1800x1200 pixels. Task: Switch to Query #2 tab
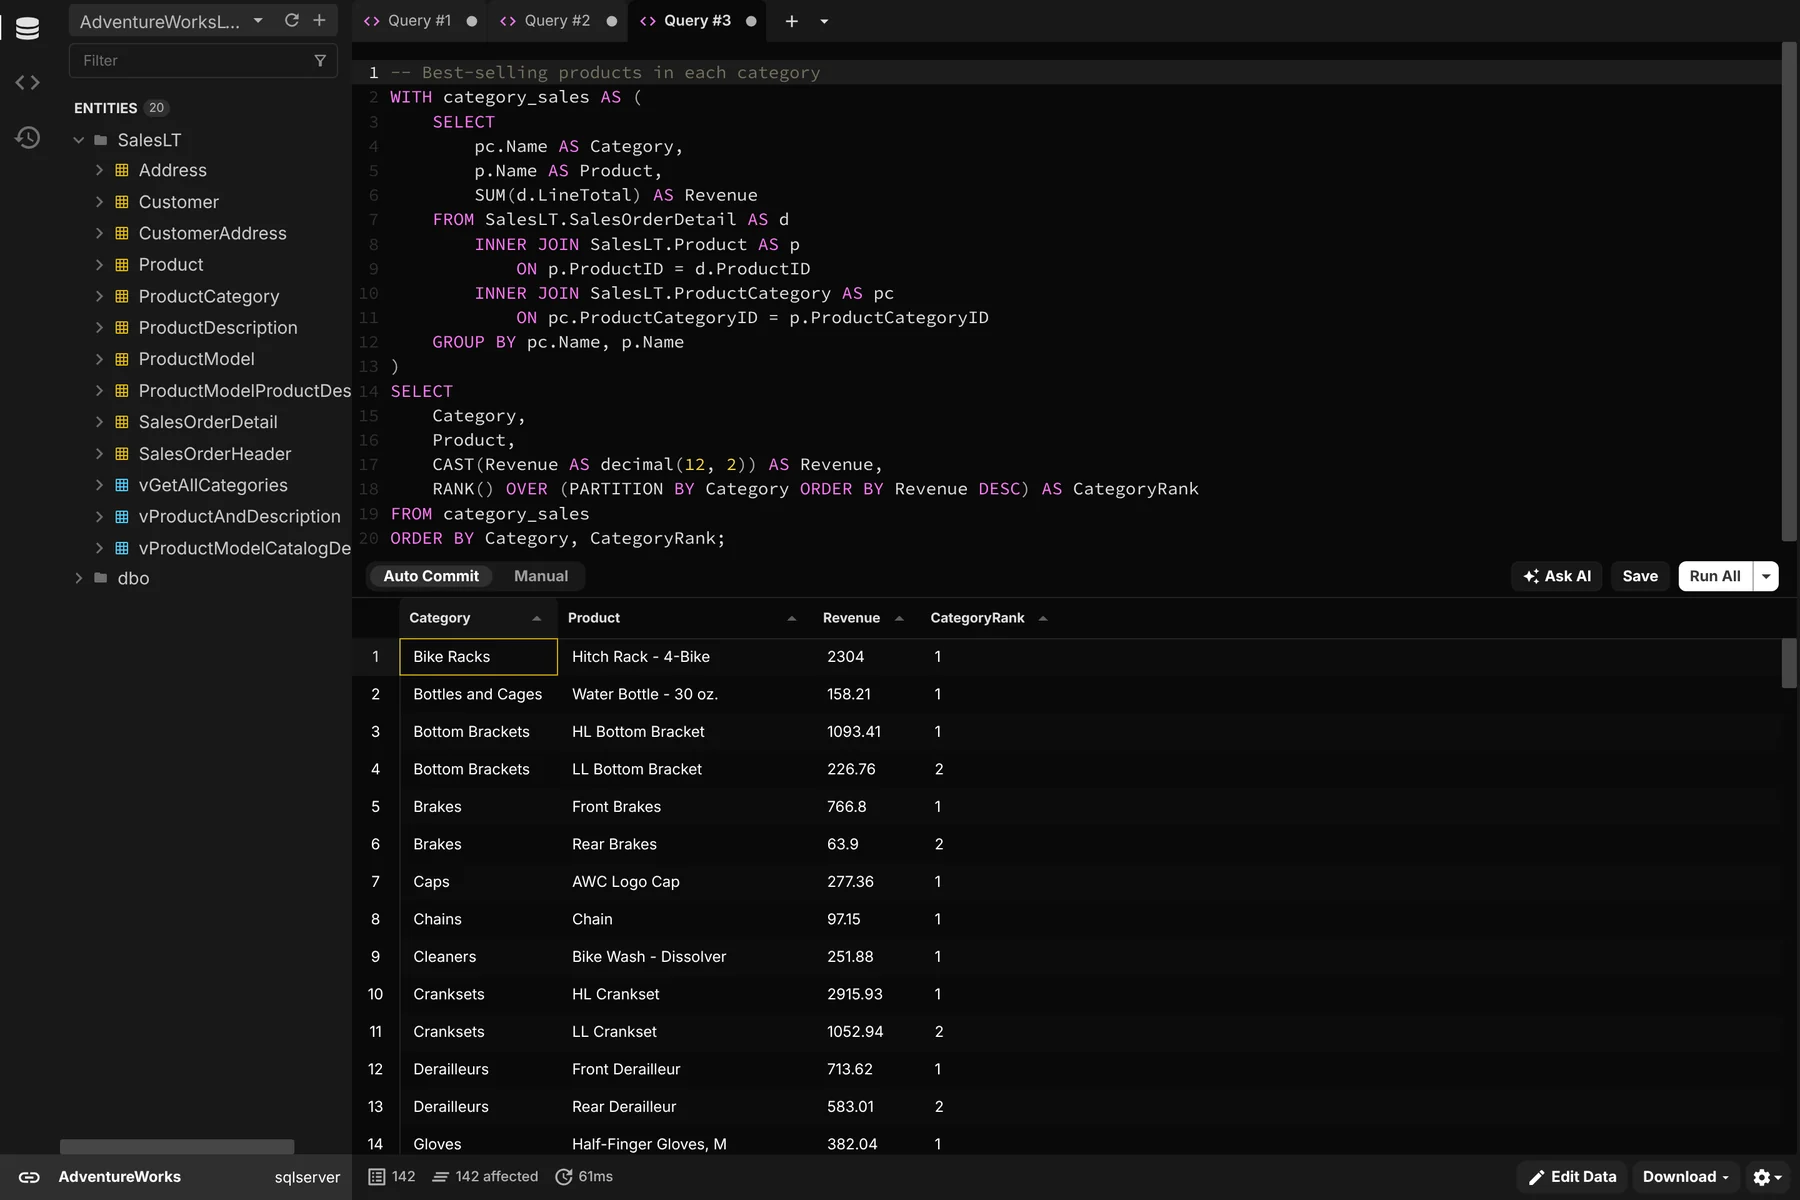(557, 21)
